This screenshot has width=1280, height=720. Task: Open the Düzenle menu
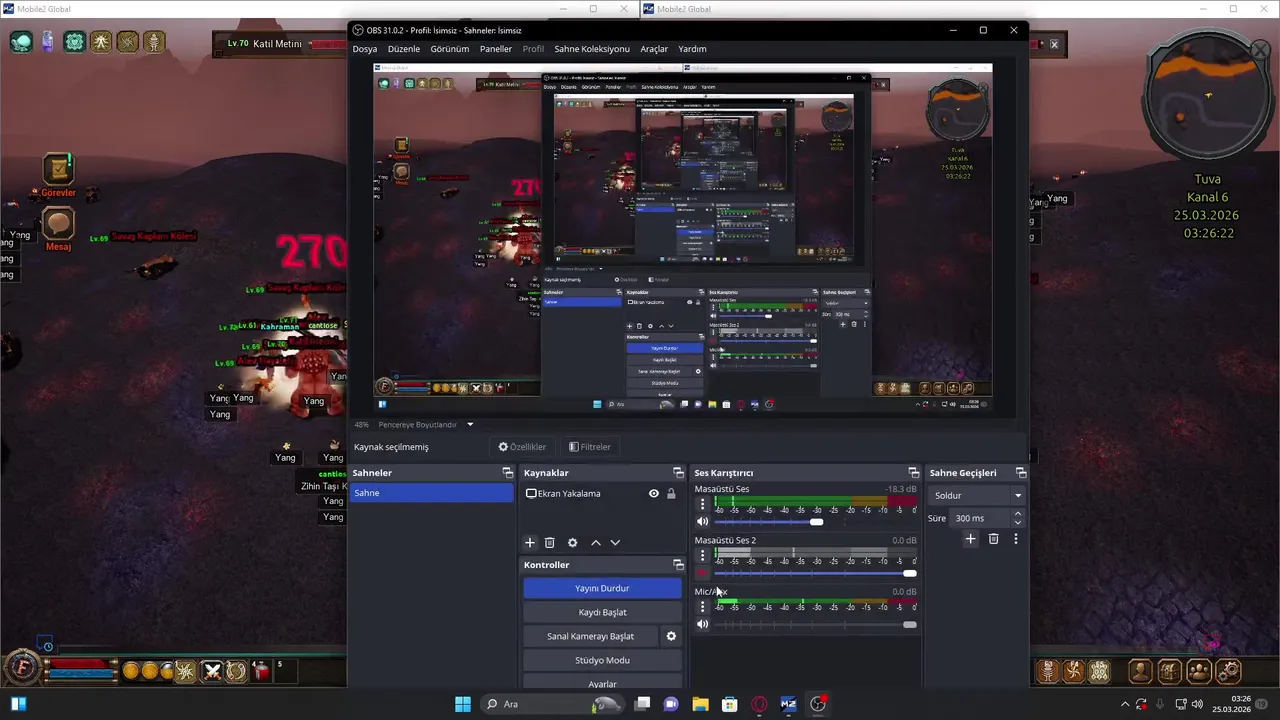404,49
